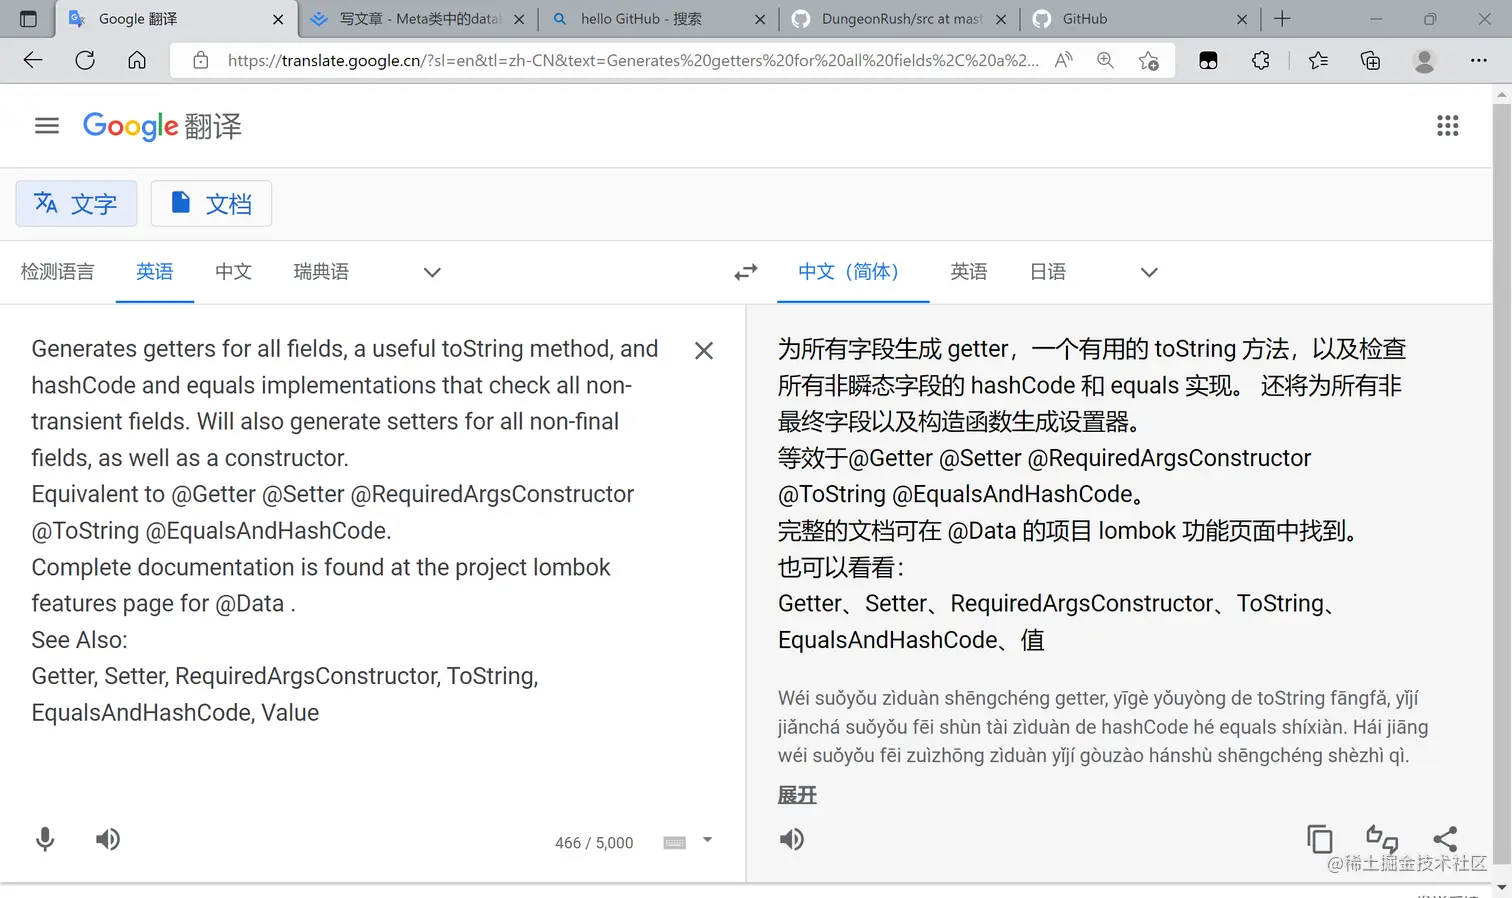
Task: Rate this translation
Action: coord(1382,840)
